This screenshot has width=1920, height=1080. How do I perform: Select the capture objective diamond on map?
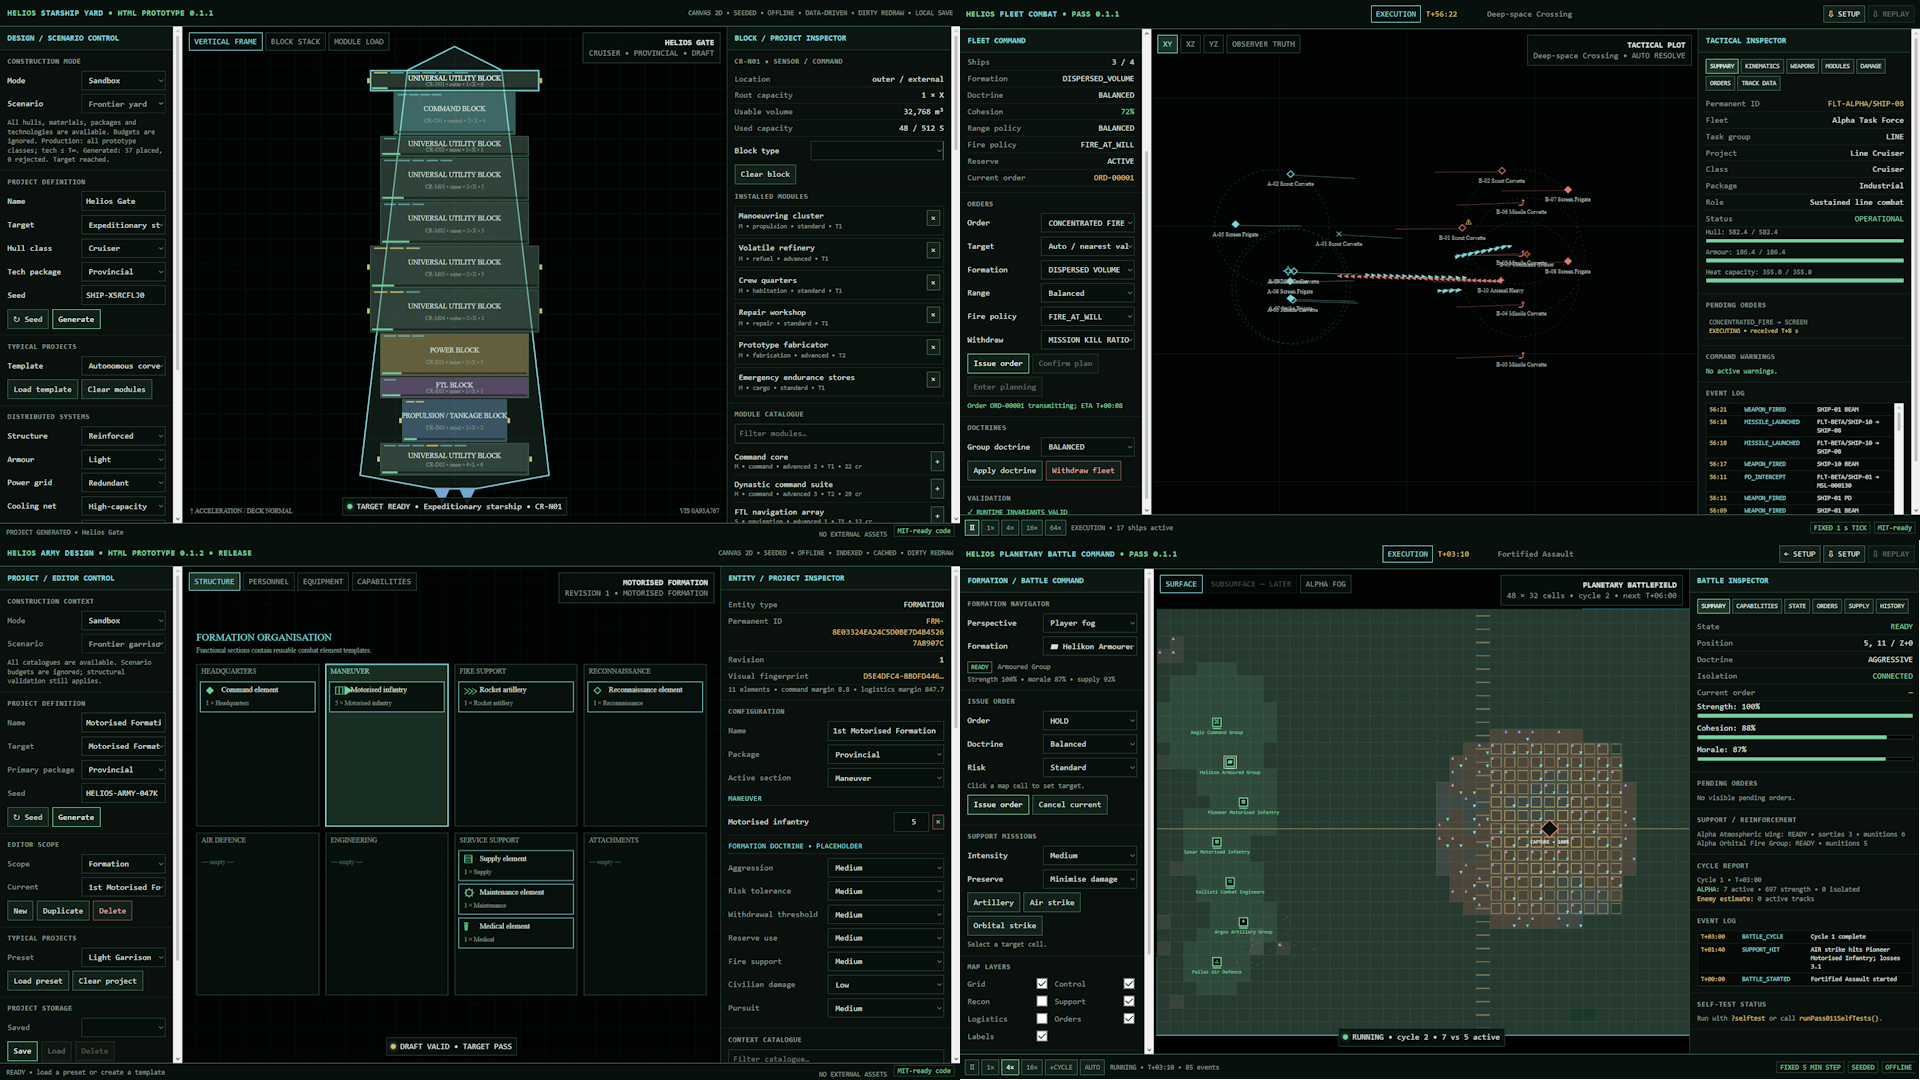click(1549, 828)
